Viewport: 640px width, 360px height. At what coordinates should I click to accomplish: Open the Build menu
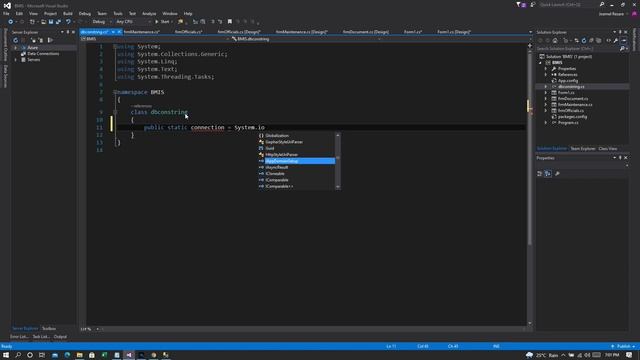pos(68,13)
